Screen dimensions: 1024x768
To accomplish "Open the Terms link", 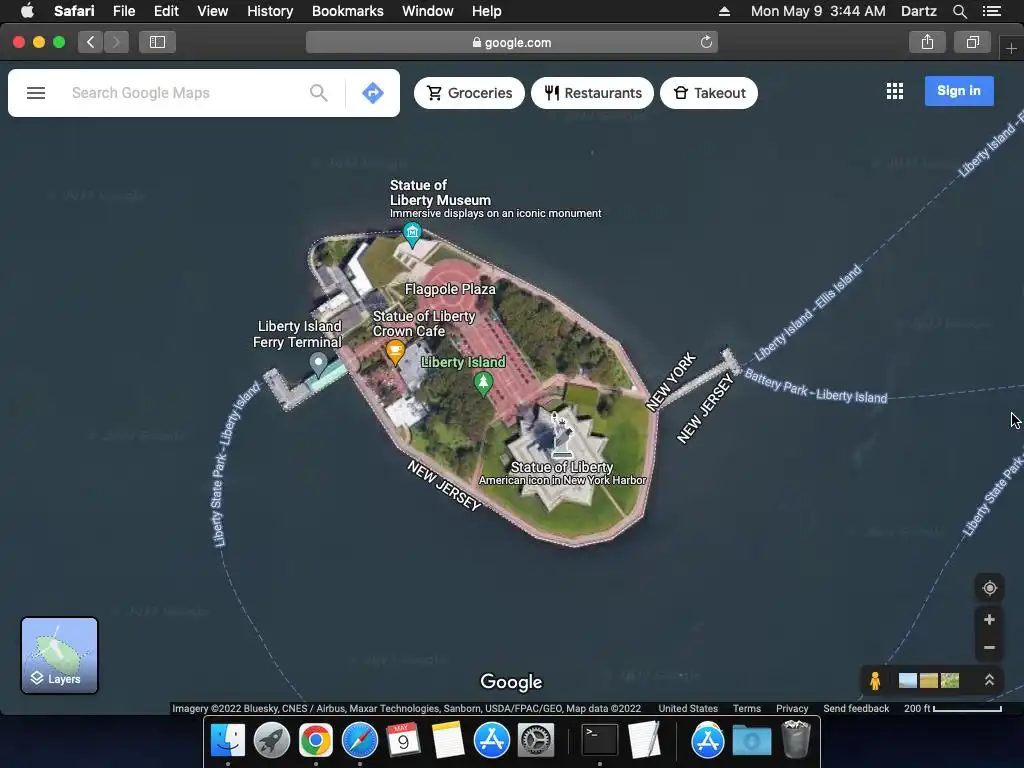I will point(746,709).
